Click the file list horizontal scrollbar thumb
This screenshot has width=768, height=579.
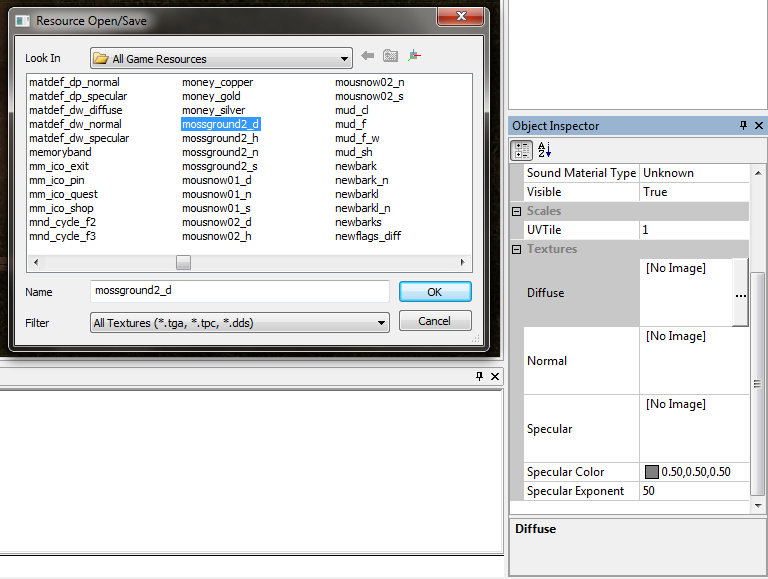point(183,262)
